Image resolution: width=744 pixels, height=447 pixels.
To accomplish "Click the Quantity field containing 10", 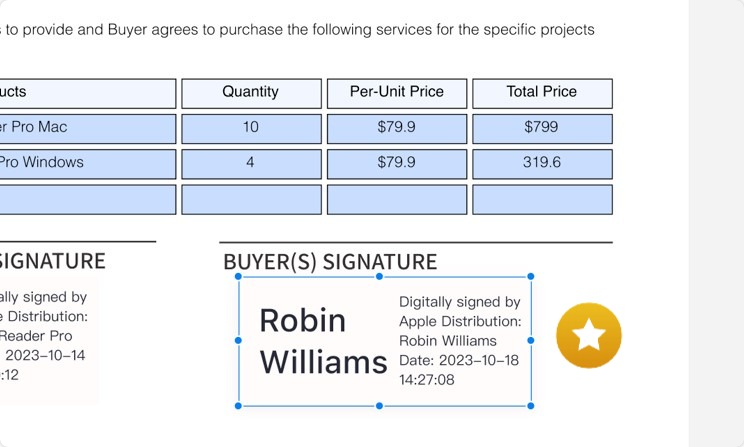I will pyautogui.click(x=251, y=129).
